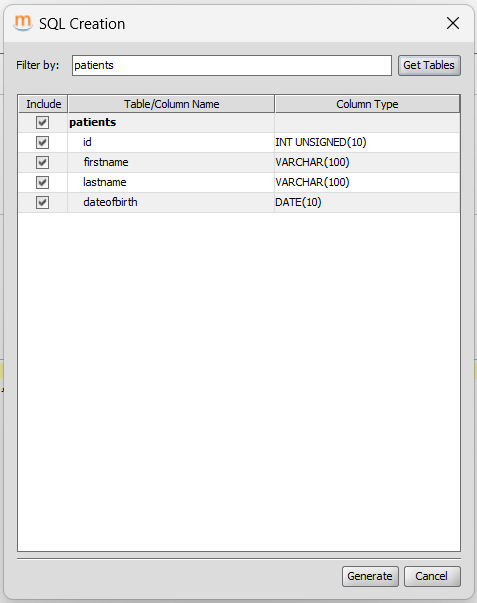Screen dimensions: 477x603
Task: Click the Include column header
Action: pyautogui.click(x=43, y=104)
